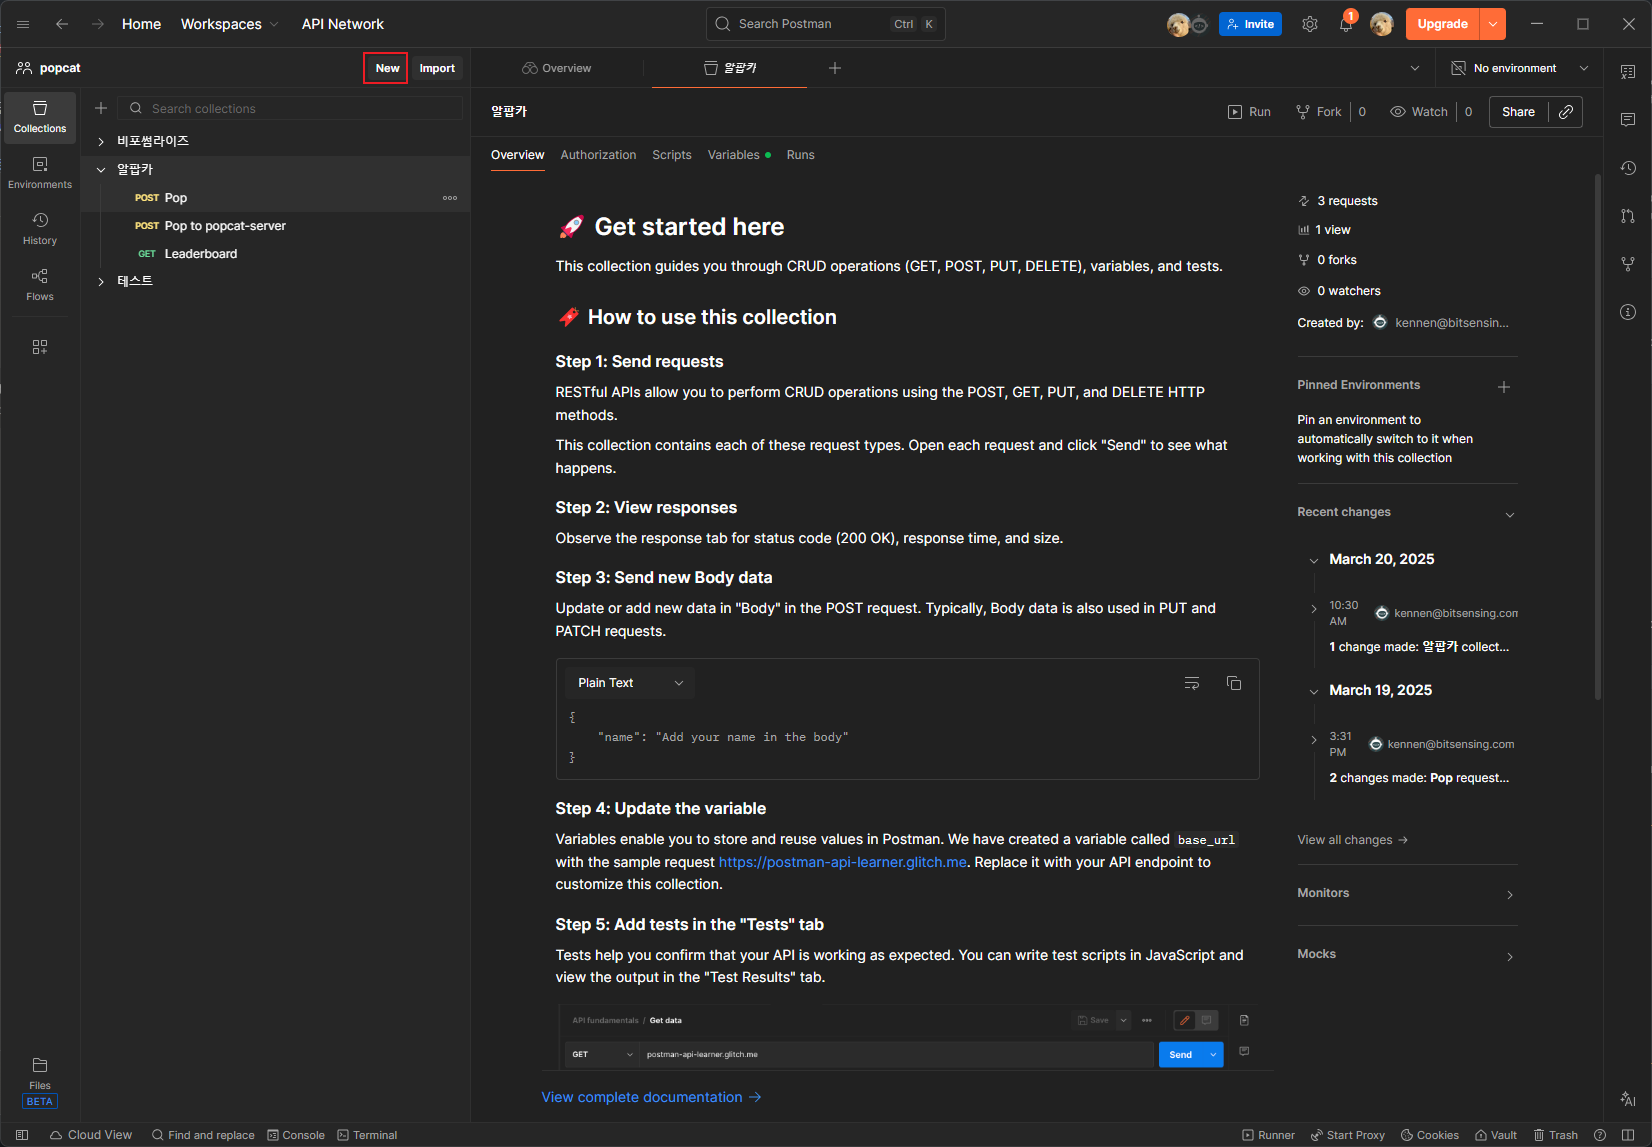Open the documentation icon in right sidebar
This screenshot has width=1652, height=1147.
click(x=1628, y=72)
